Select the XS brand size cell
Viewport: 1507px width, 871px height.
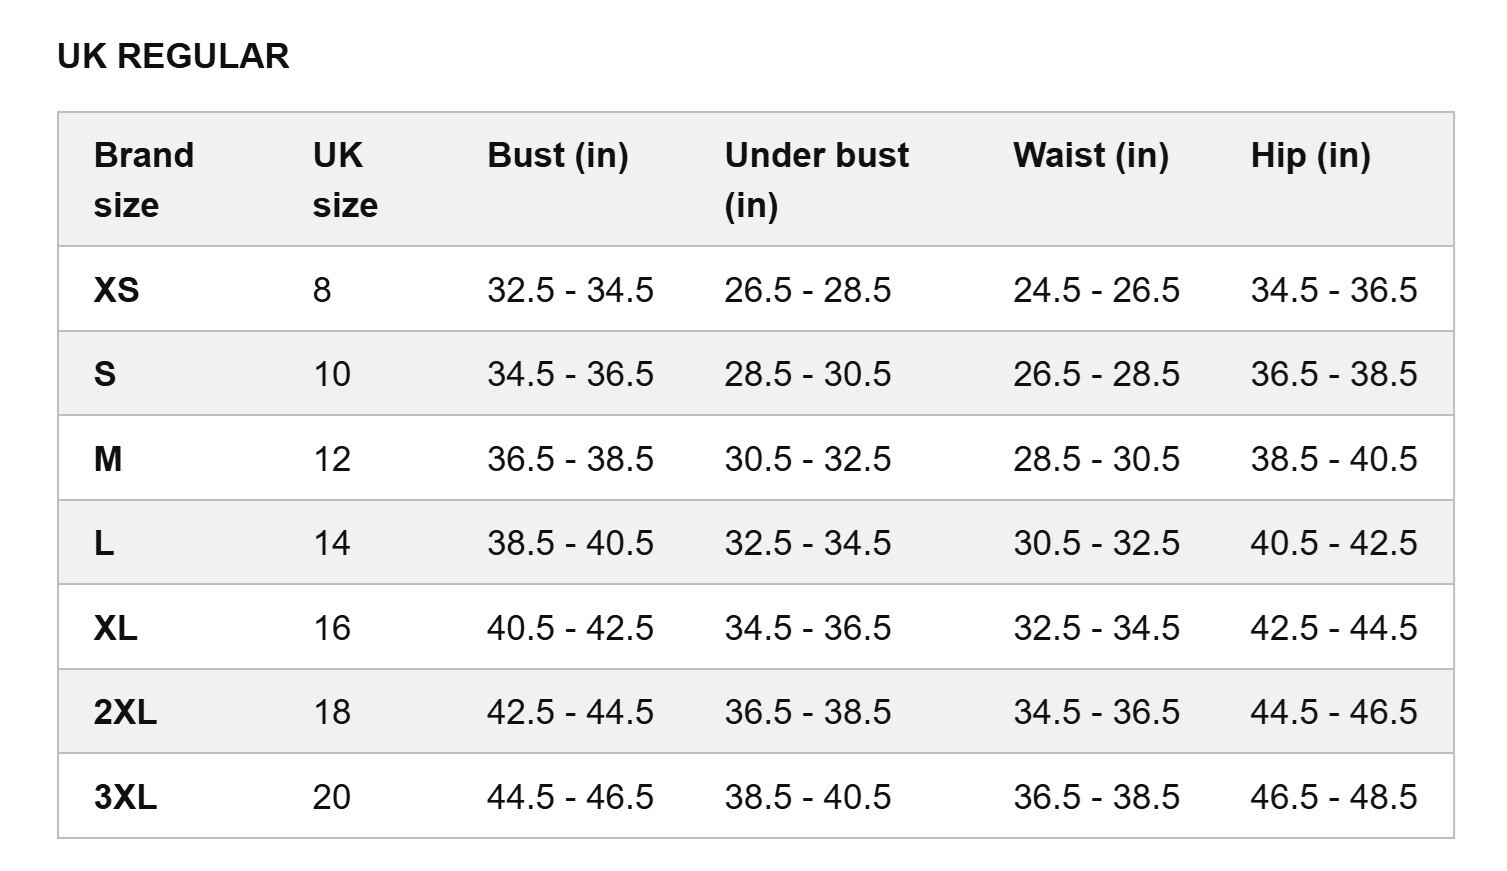[116, 290]
